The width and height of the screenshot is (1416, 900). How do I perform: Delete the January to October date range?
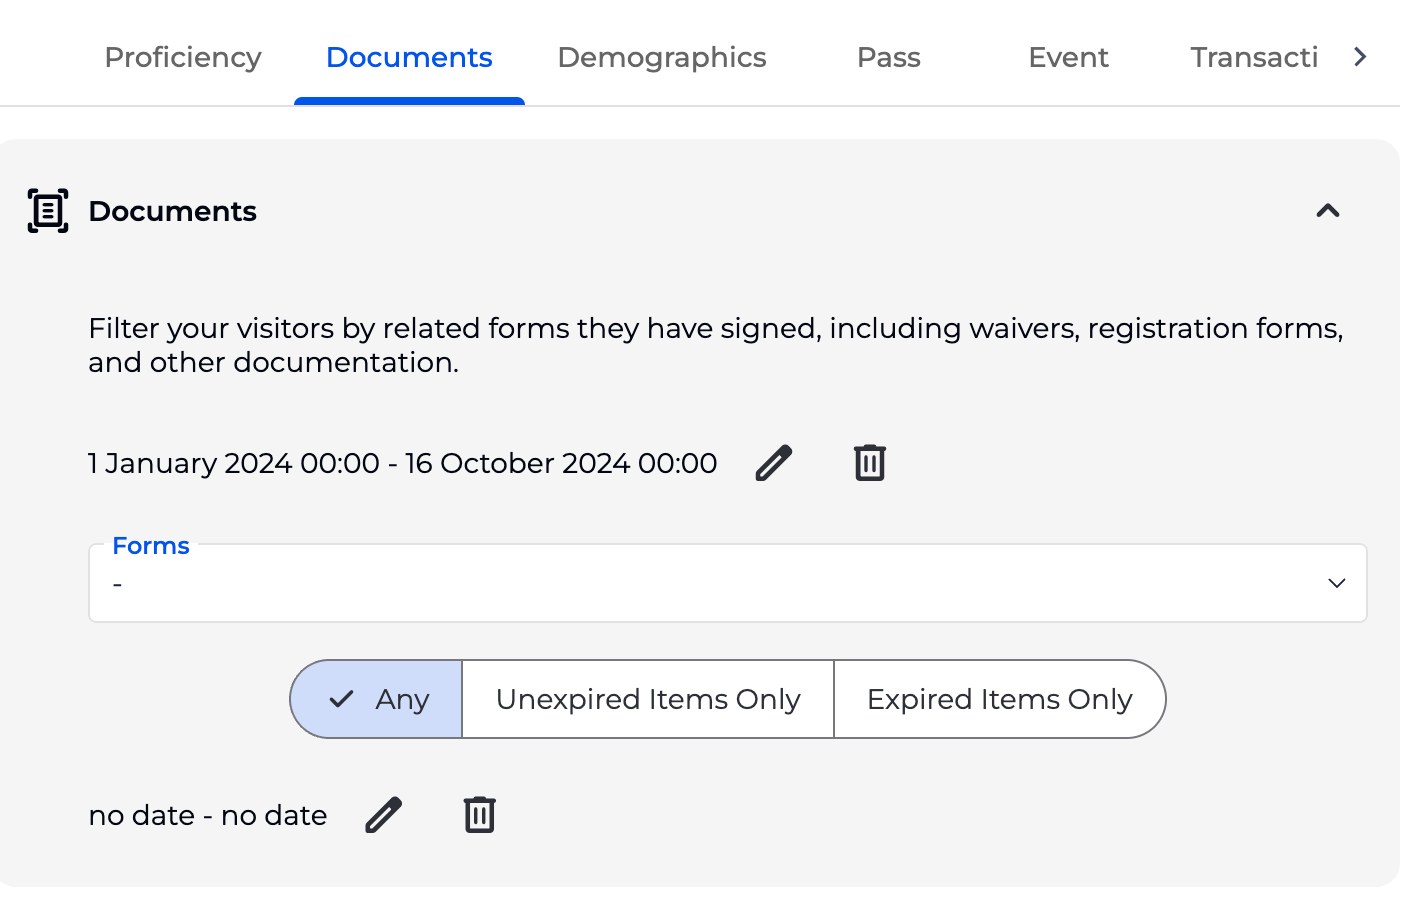click(x=870, y=463)
